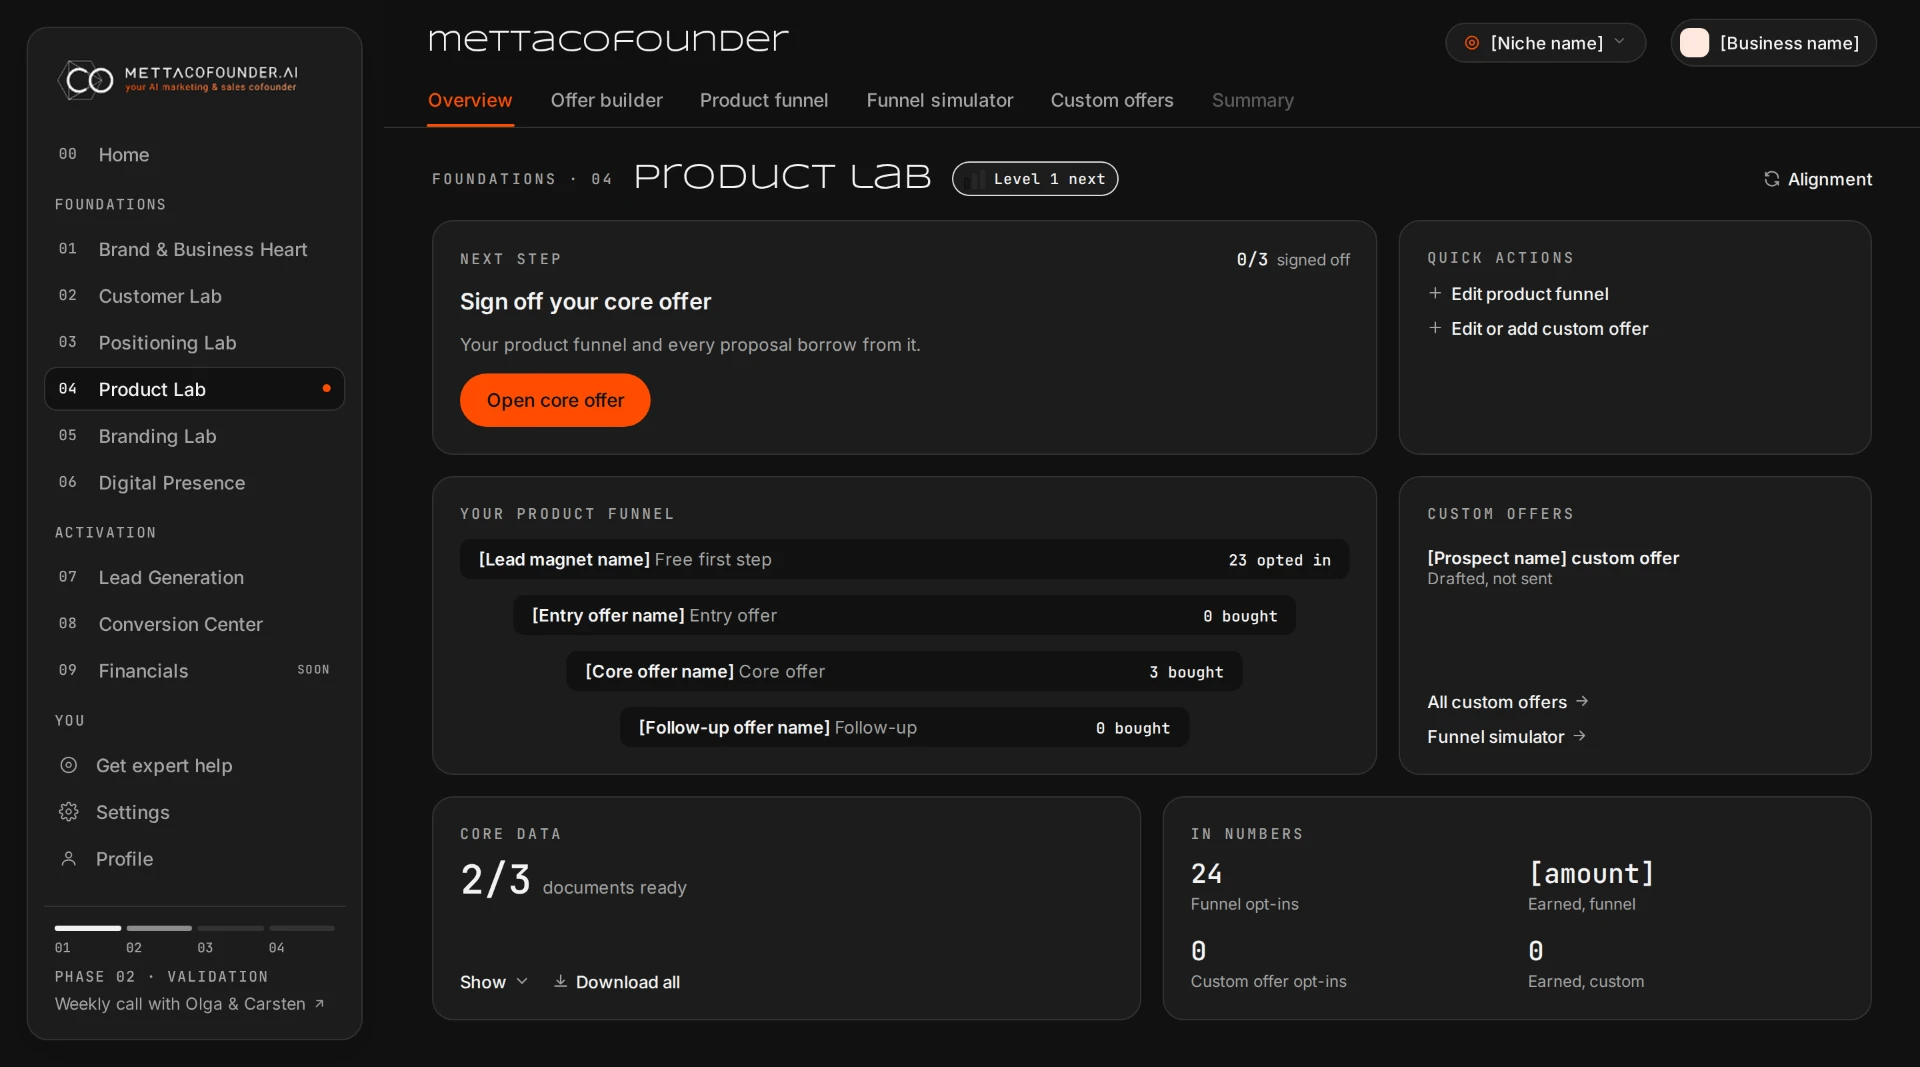Click the Alignment refresh icon
Image resolution: width=1920 pixels, height=1067 pixels.
[x=1771, y=179]
